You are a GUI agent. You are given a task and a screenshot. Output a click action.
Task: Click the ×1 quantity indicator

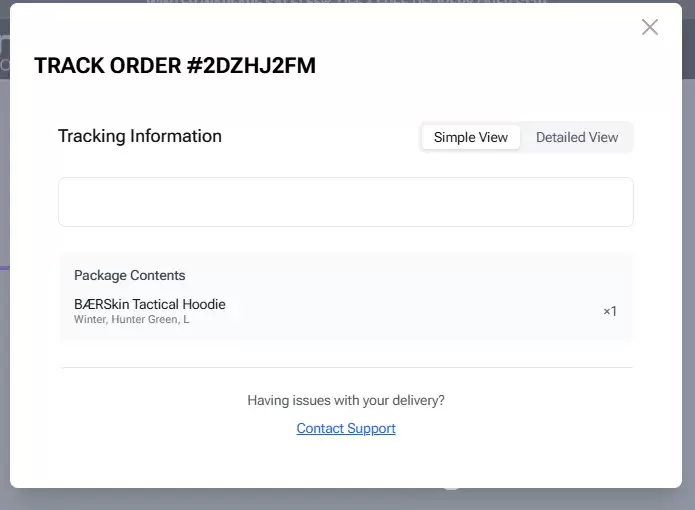(609, 311)
